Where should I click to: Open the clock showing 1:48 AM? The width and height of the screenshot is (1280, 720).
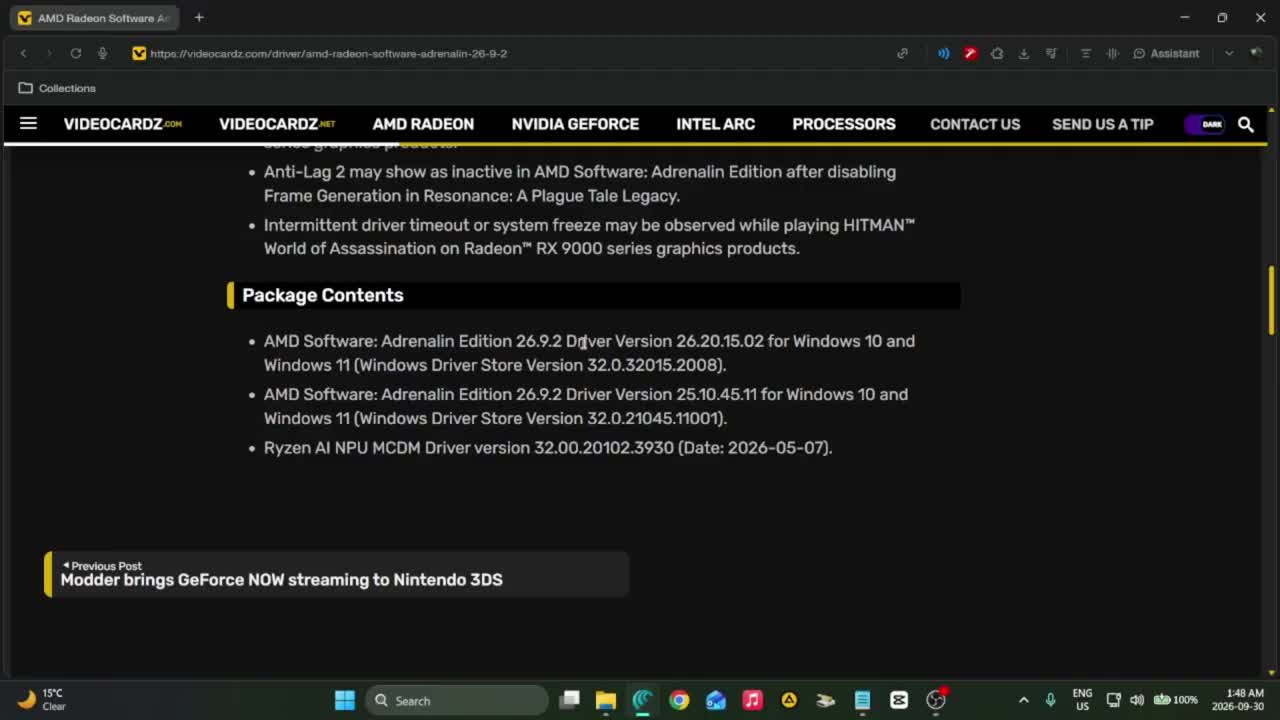pos(1238,700)
